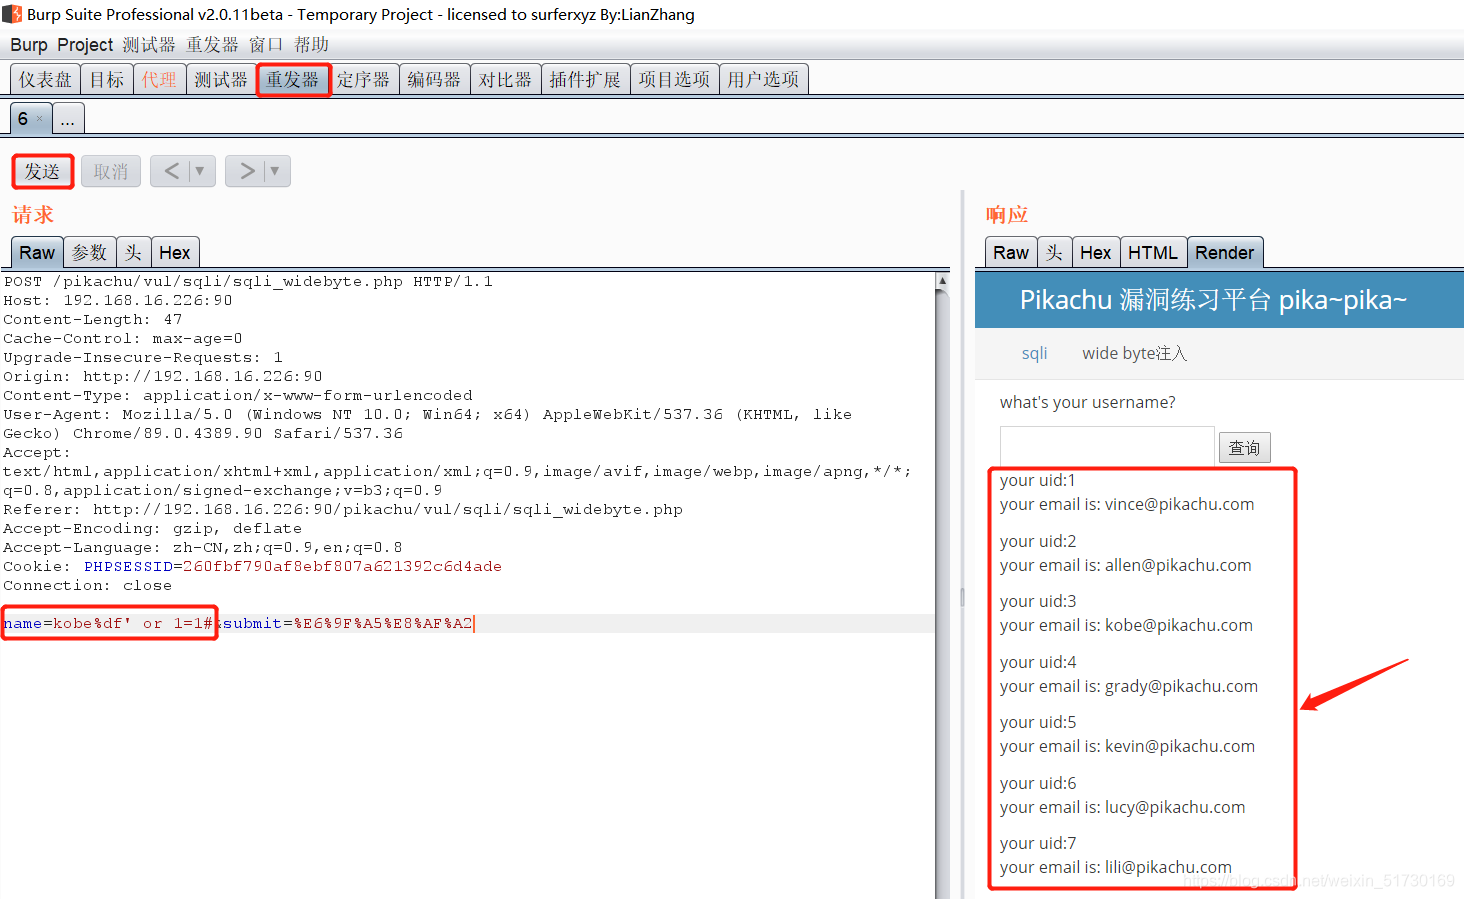Screen dimensions: 1464x899
Task: Click the sqli breadcrumb link
Action: tap(1034, 353)
